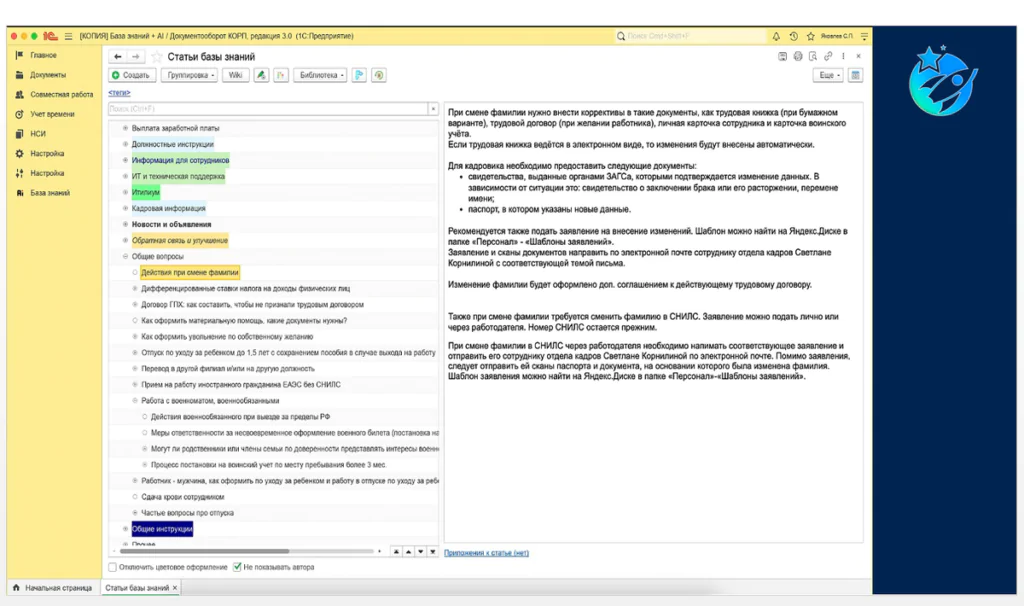This screenshot has height=606, width=1024.
Task: Collapse the Общие вопросы node
Action: [x=125, y=257]
